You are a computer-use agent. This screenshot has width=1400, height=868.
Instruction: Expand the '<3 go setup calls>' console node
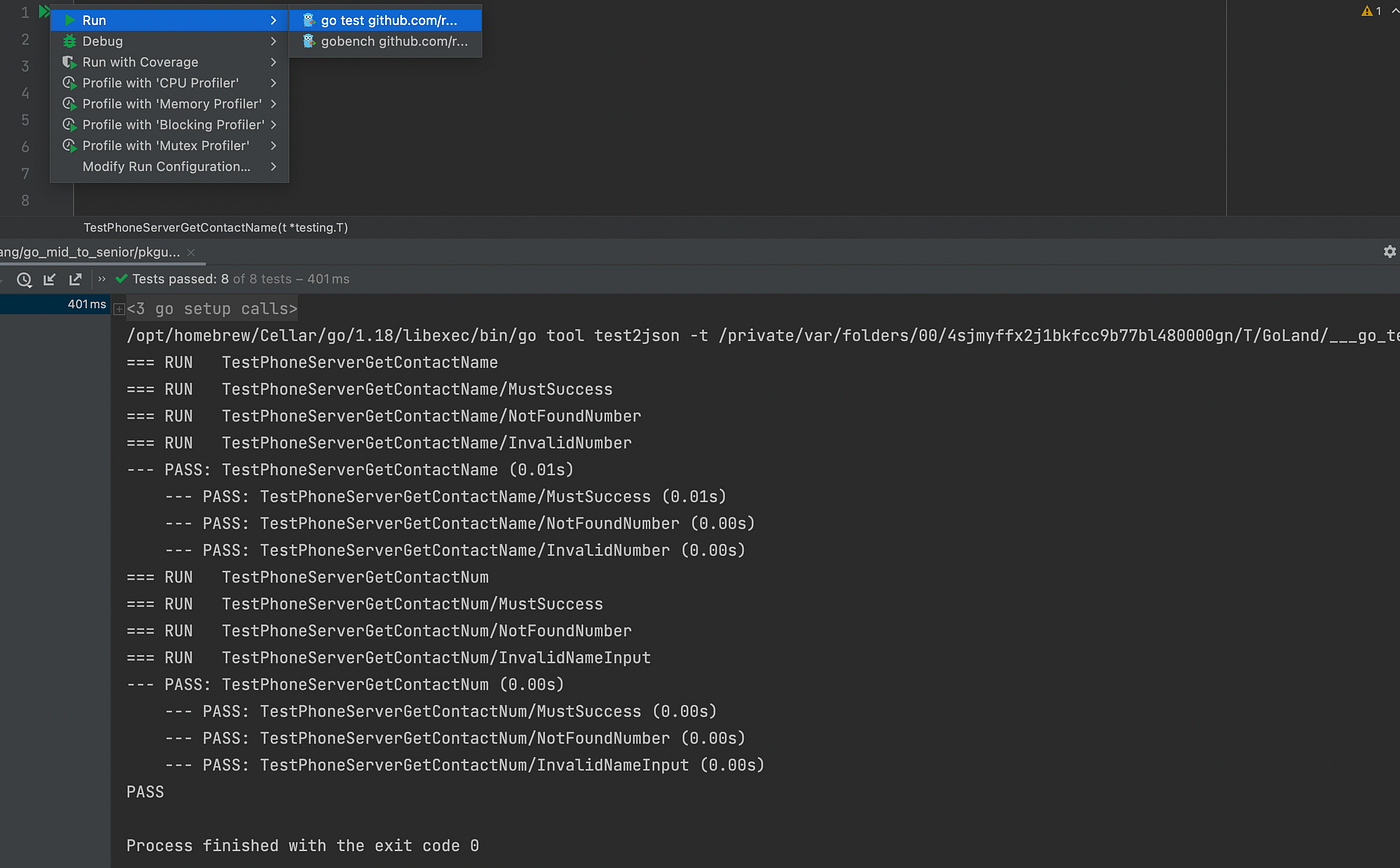118,309
